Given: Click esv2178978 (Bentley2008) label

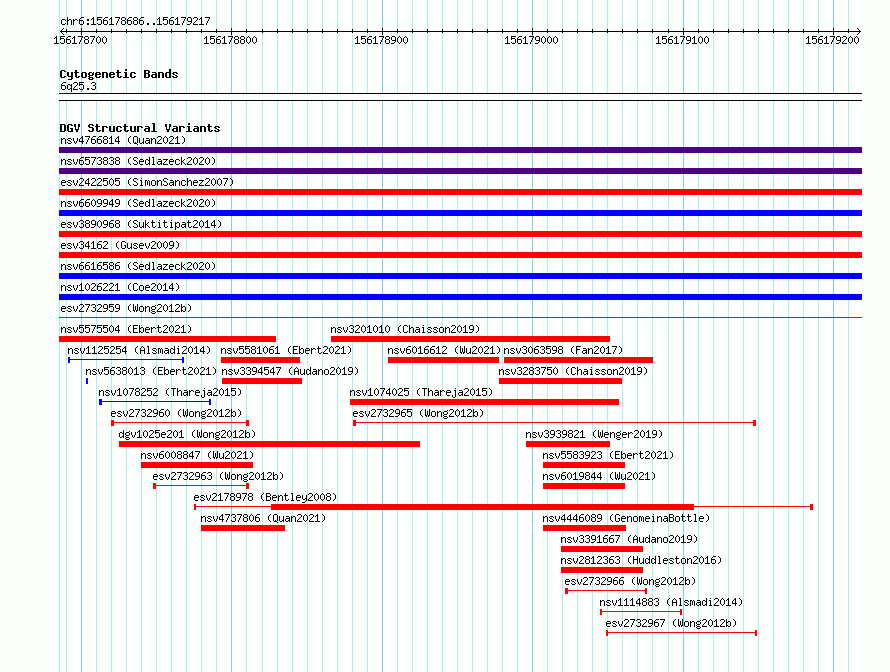Looking at the screenshot, I should pos(265,497).
